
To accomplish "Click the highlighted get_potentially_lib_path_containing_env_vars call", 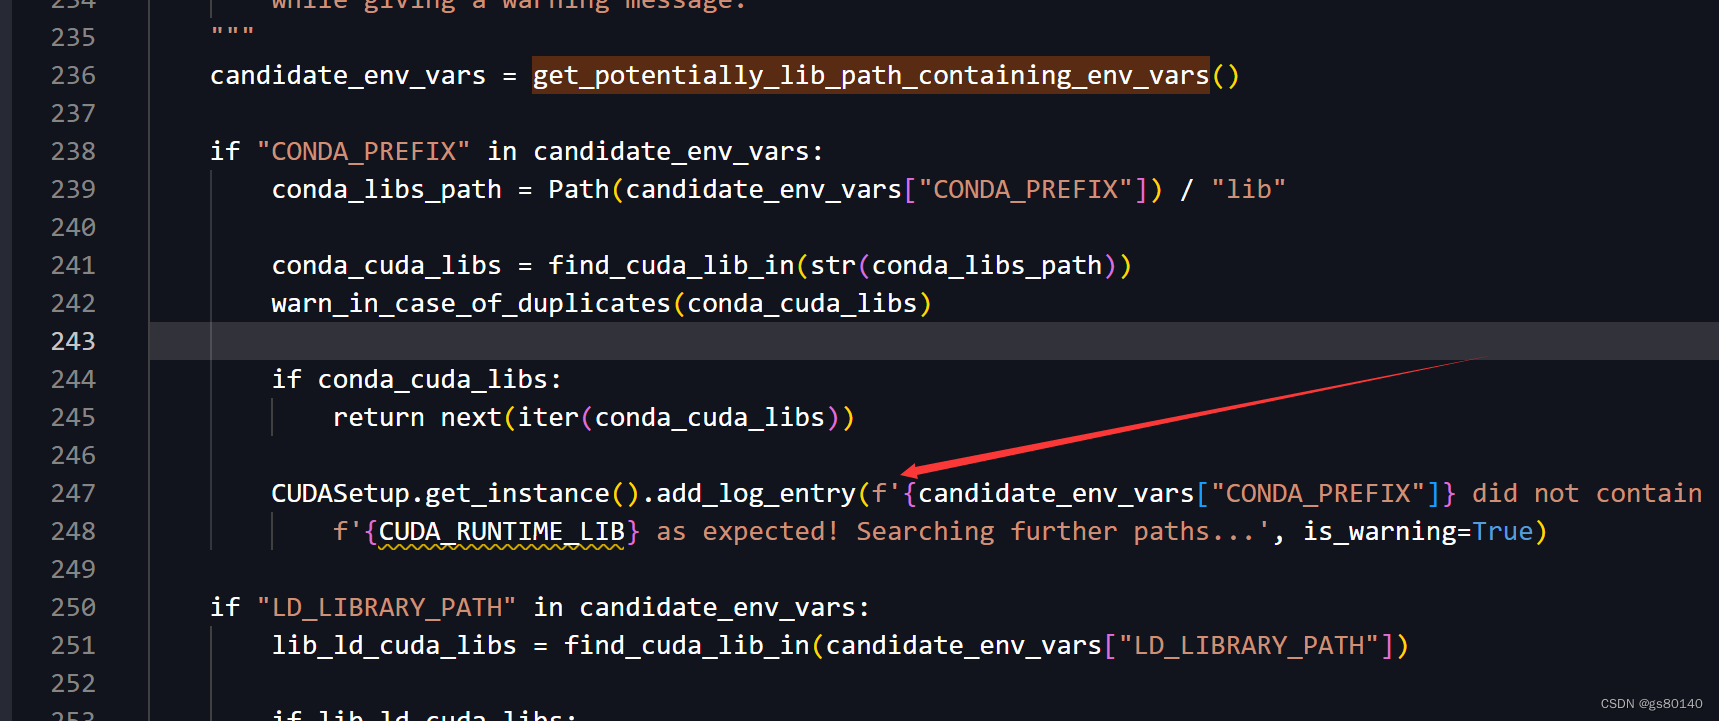I will [871, 76].
